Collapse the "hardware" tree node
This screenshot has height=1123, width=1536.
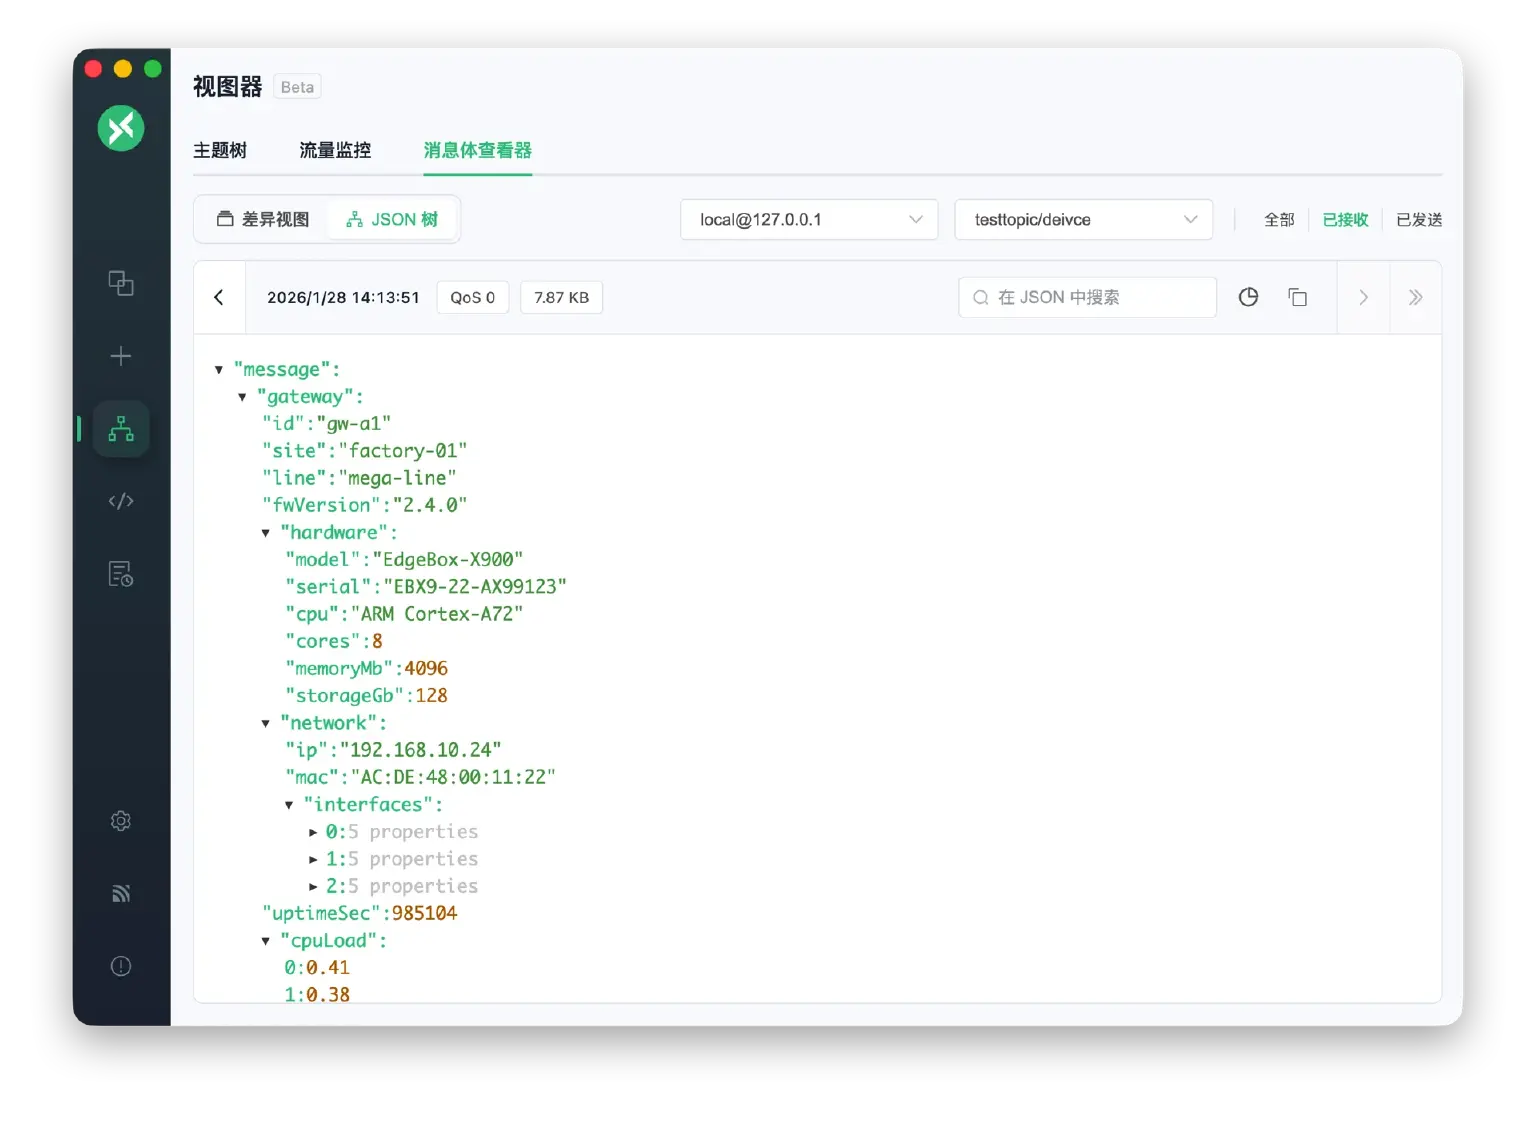[x=266, y=533]
